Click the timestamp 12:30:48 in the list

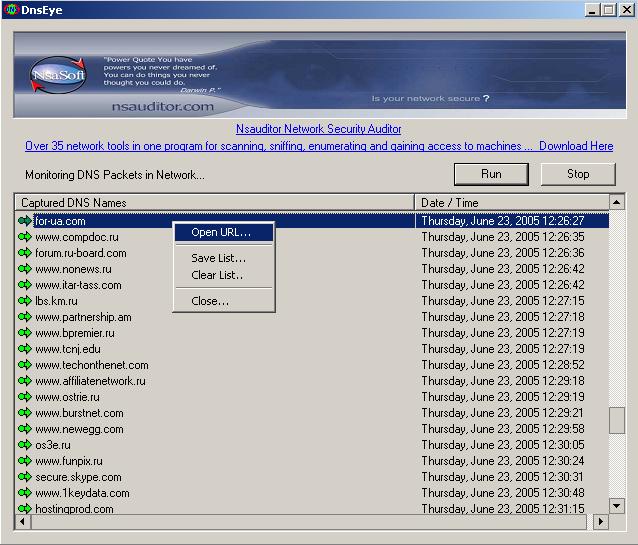pos(503,493)
